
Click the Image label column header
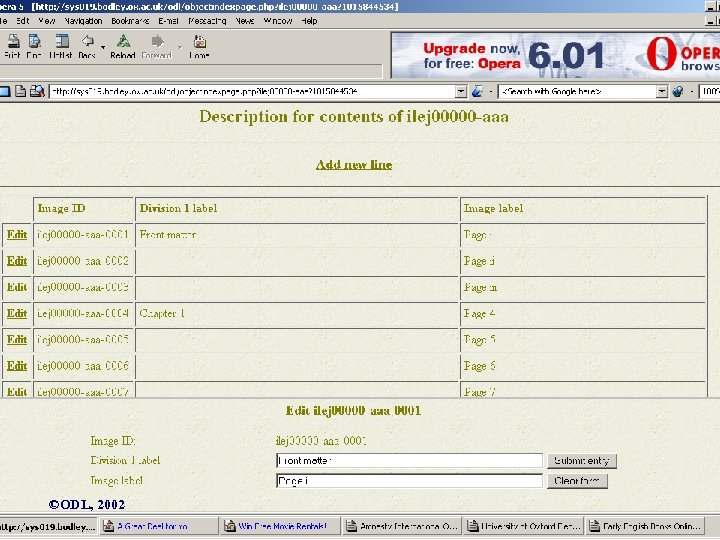pos(583,208)
